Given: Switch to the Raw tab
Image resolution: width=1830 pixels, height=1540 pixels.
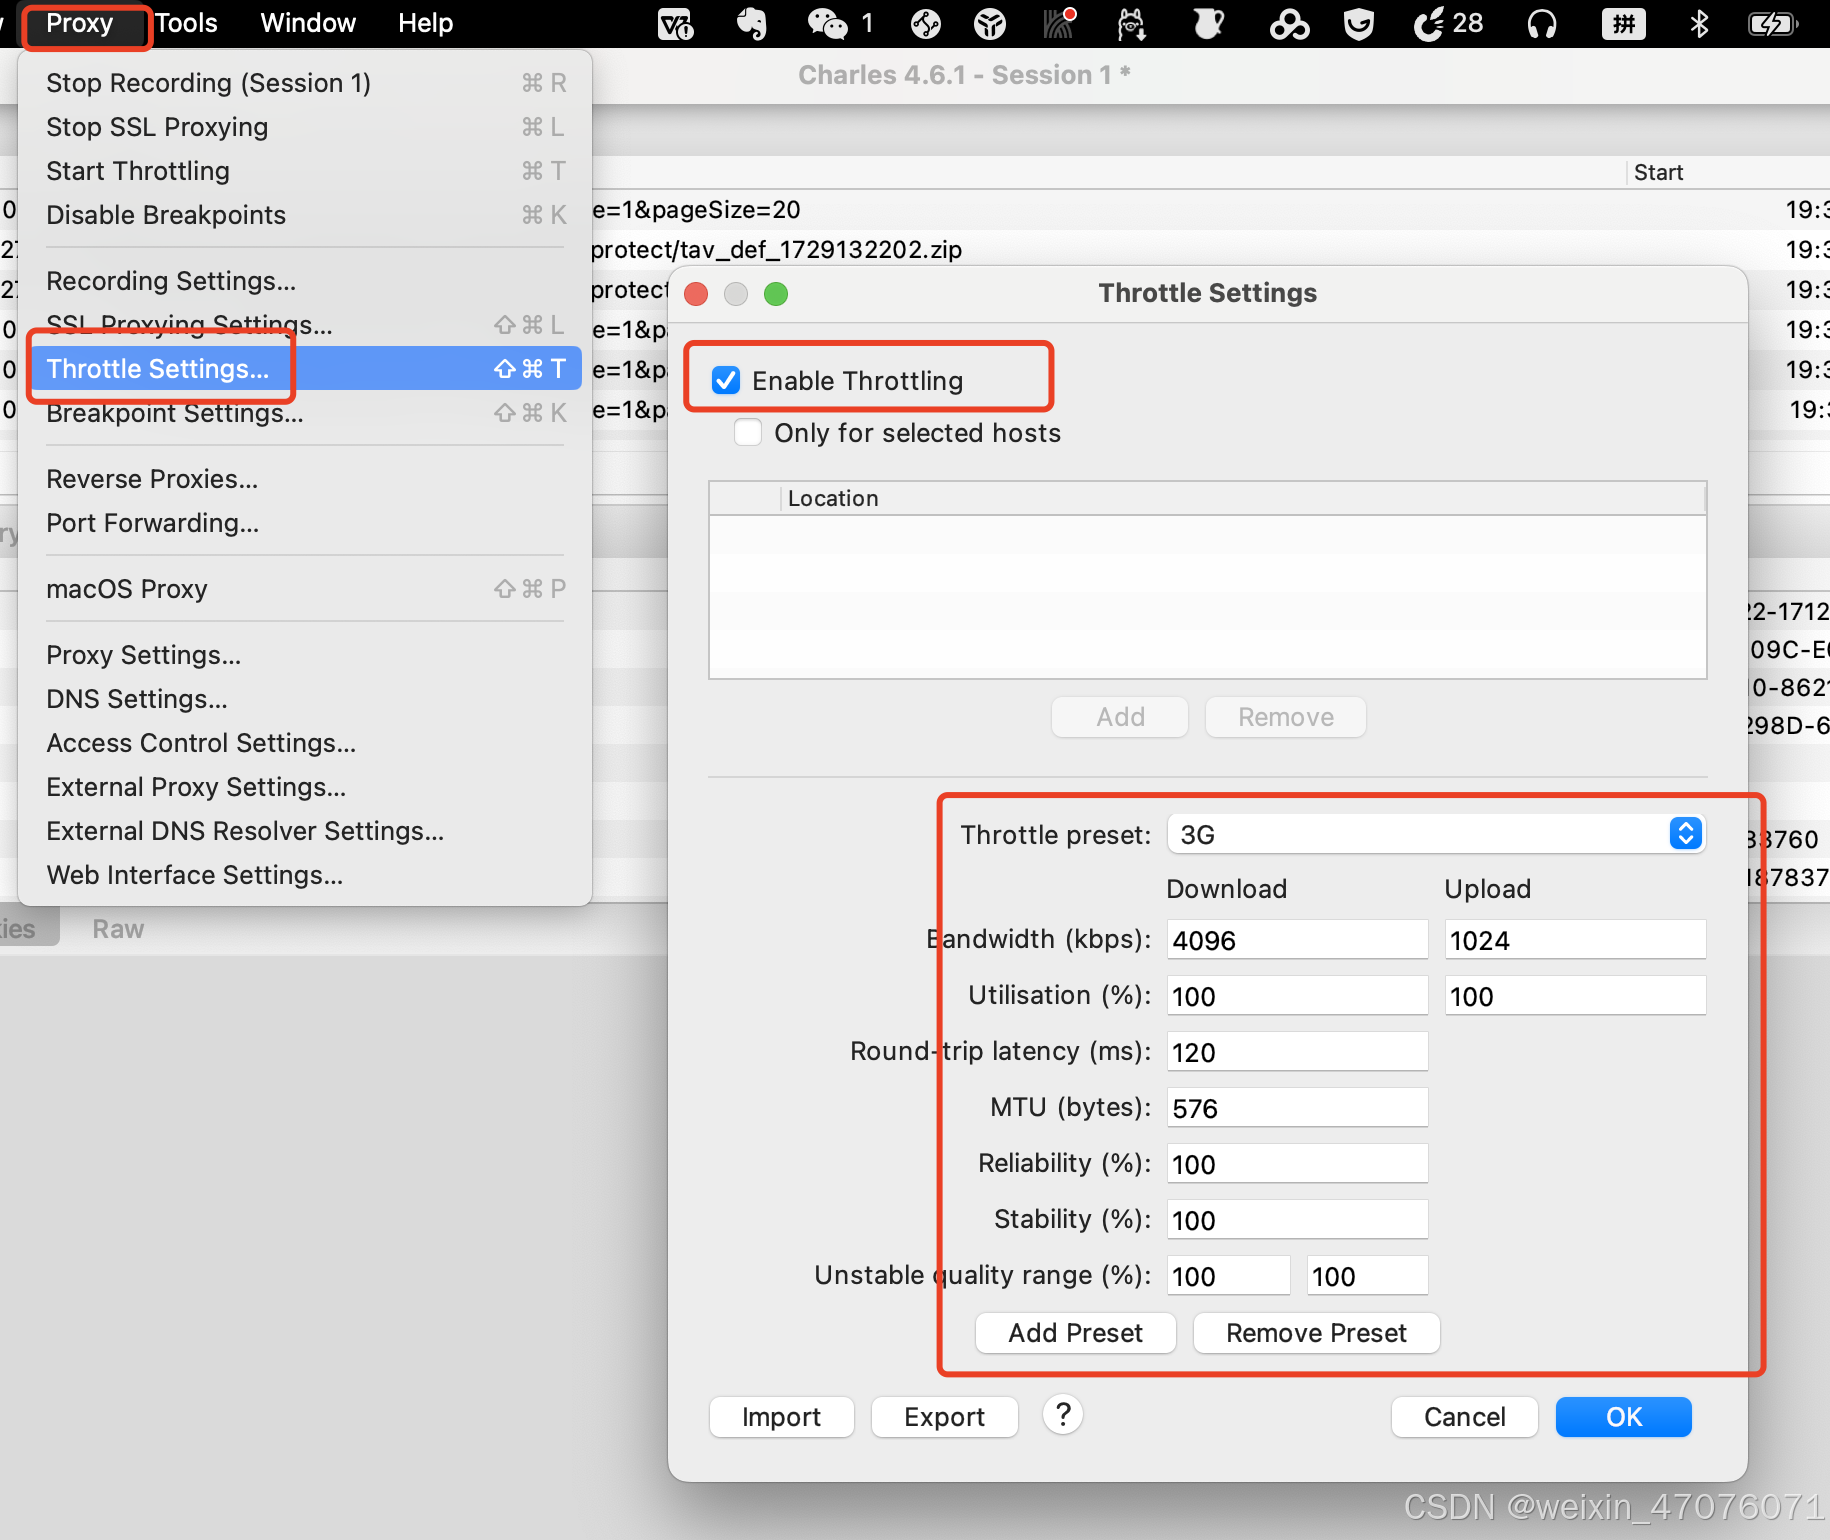Looking at the screenshot, I should pyautogui.click(x=118, y=929).
